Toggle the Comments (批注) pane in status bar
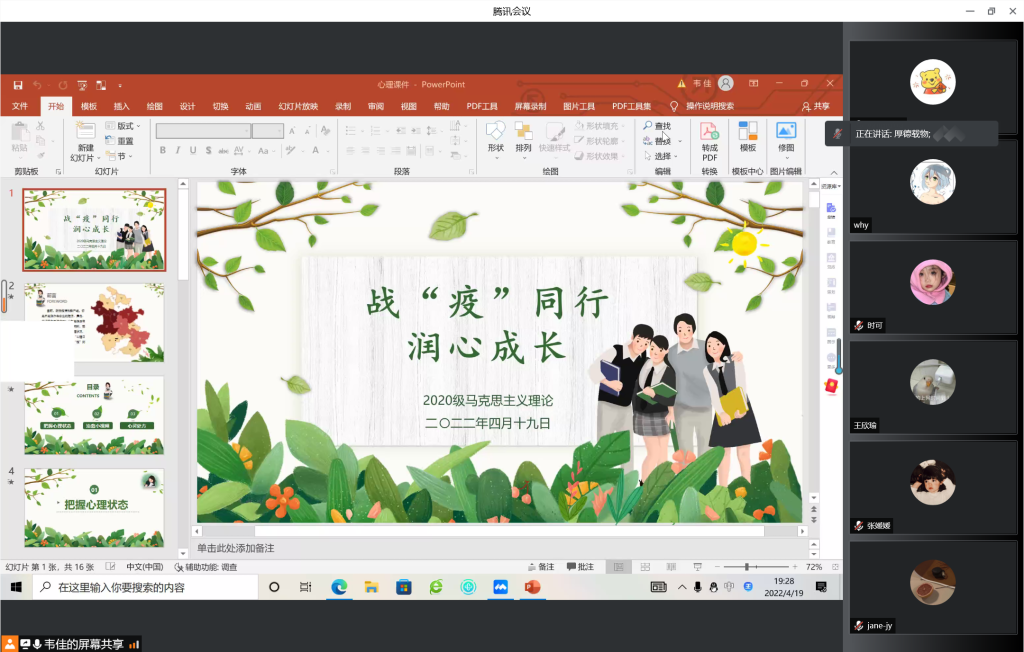1024x652 pixels. coord(580,566)
